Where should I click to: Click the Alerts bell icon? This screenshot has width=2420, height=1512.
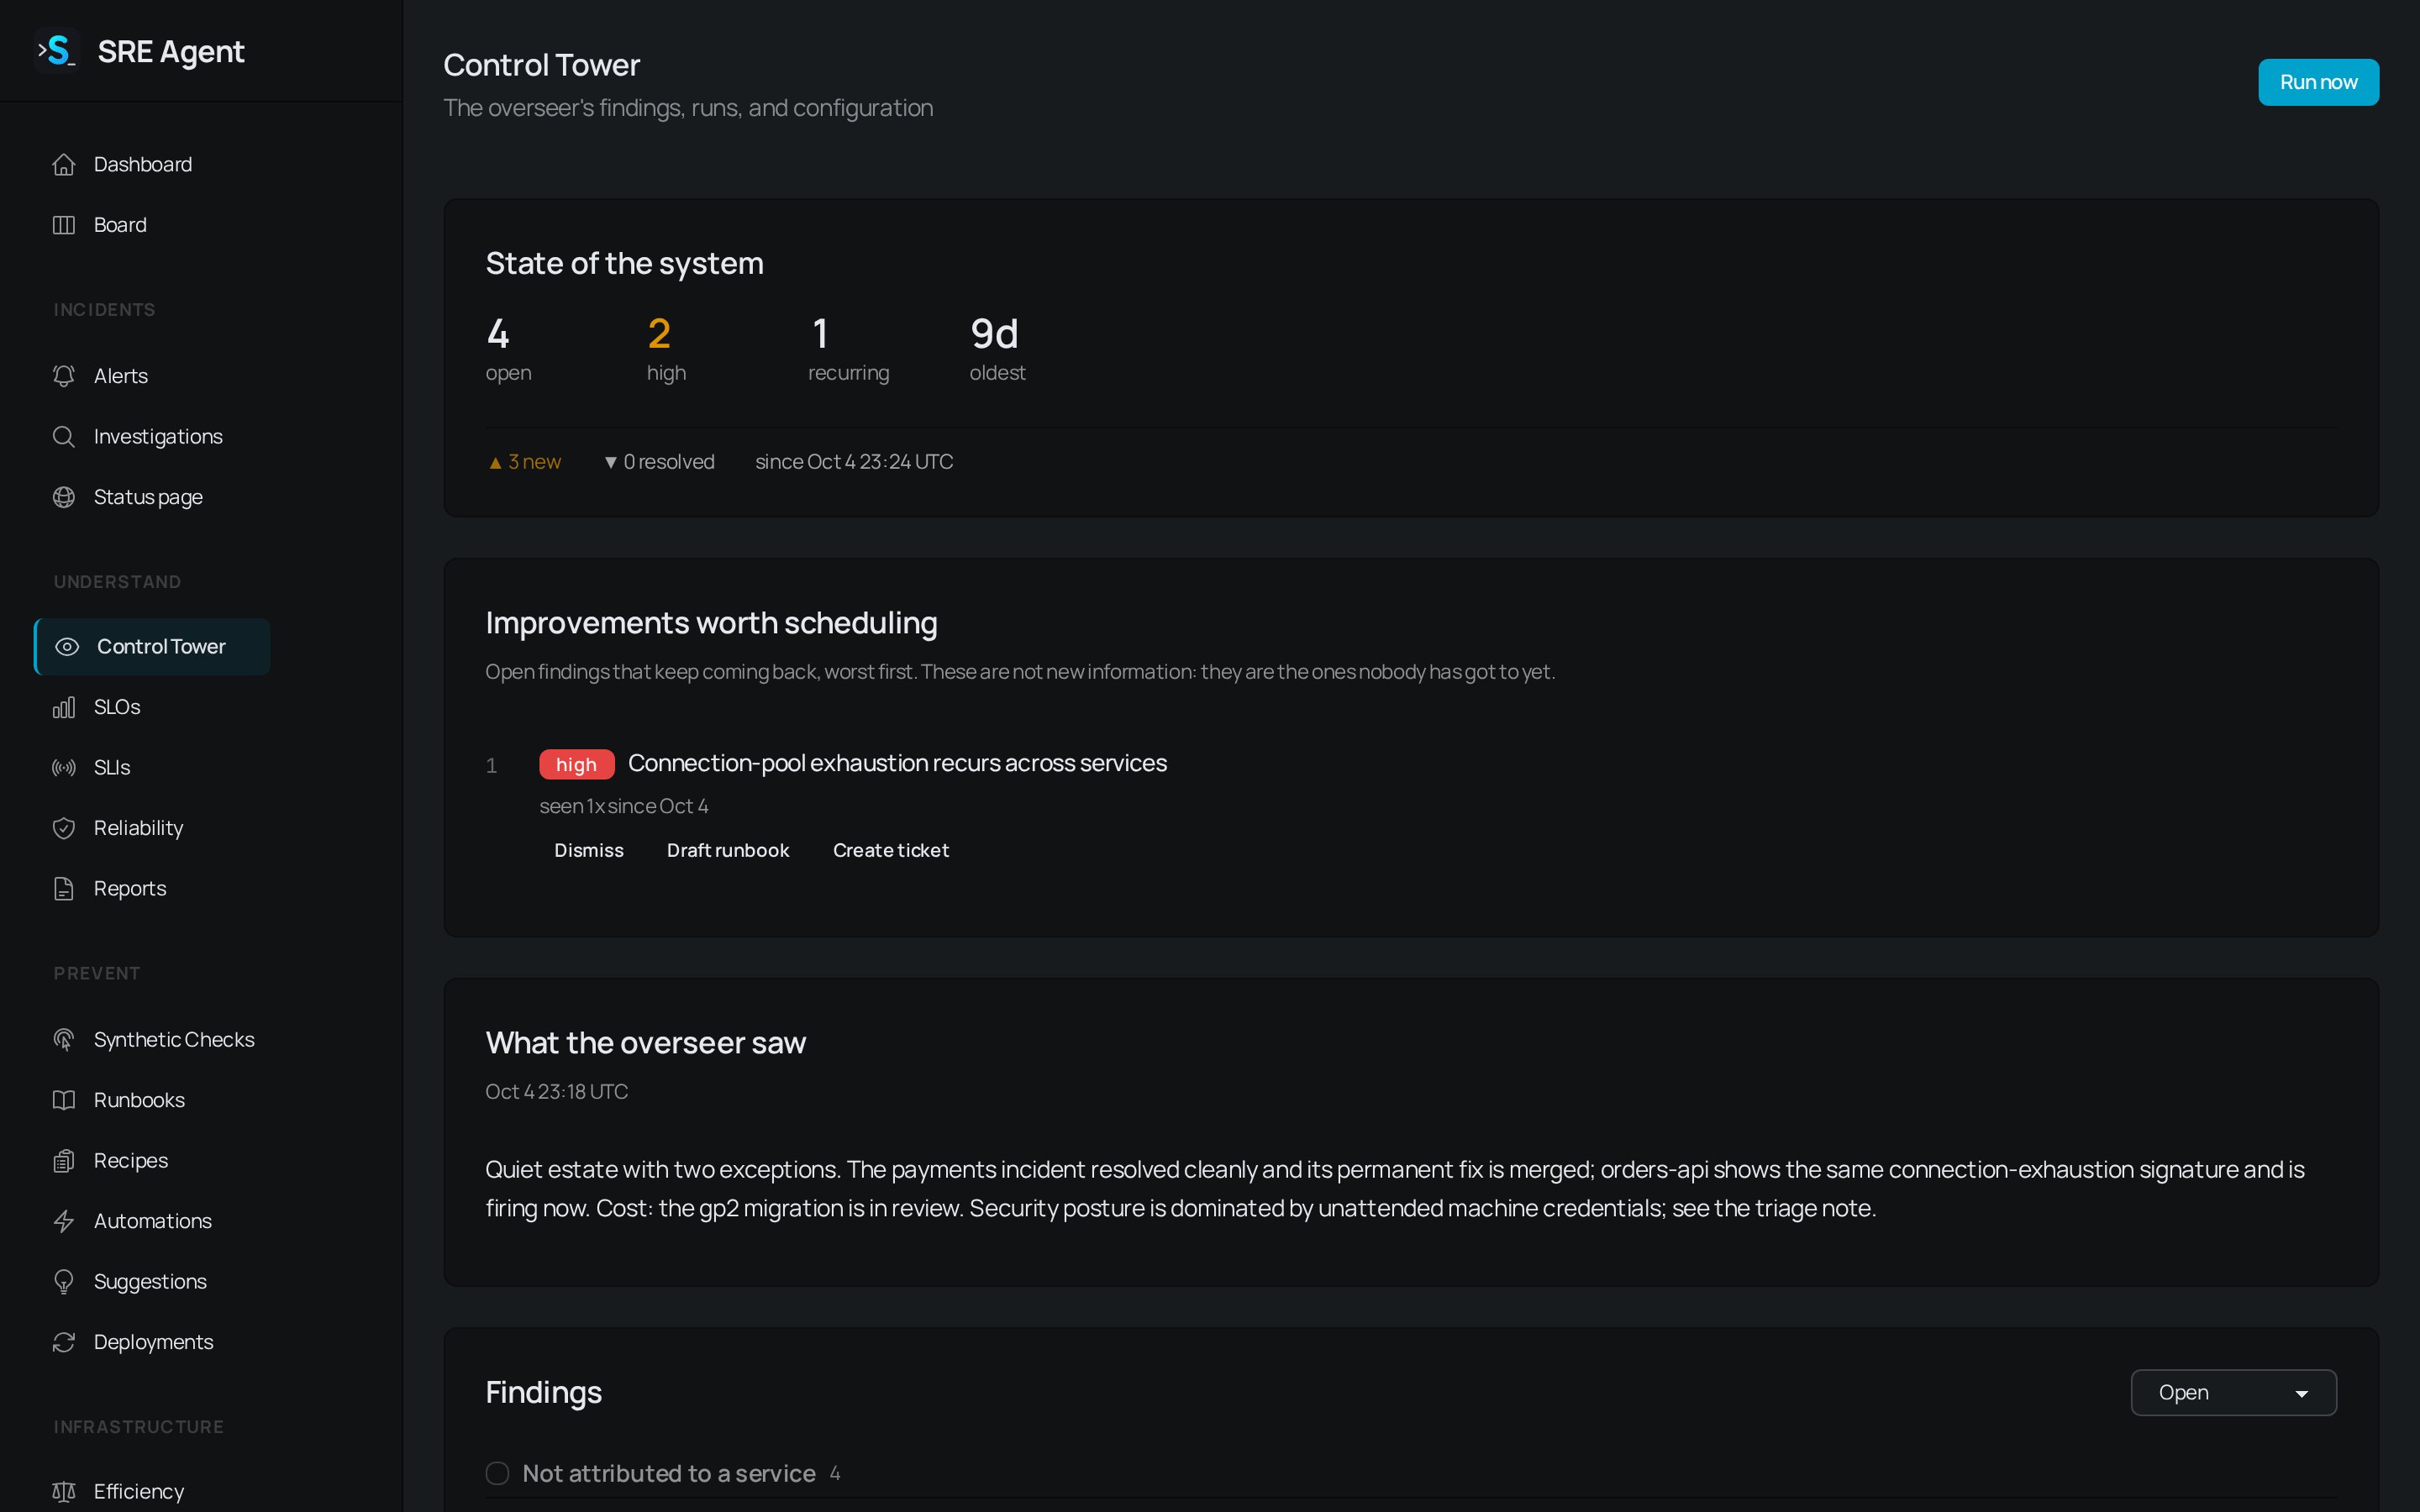click(x=64, y=376)
